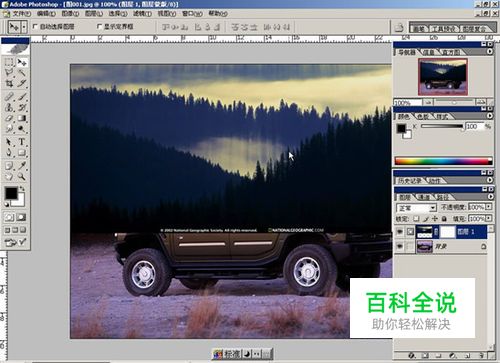Screen dimensions: 500x363
Task: Select the Brush tool
Action: [22, 97]
